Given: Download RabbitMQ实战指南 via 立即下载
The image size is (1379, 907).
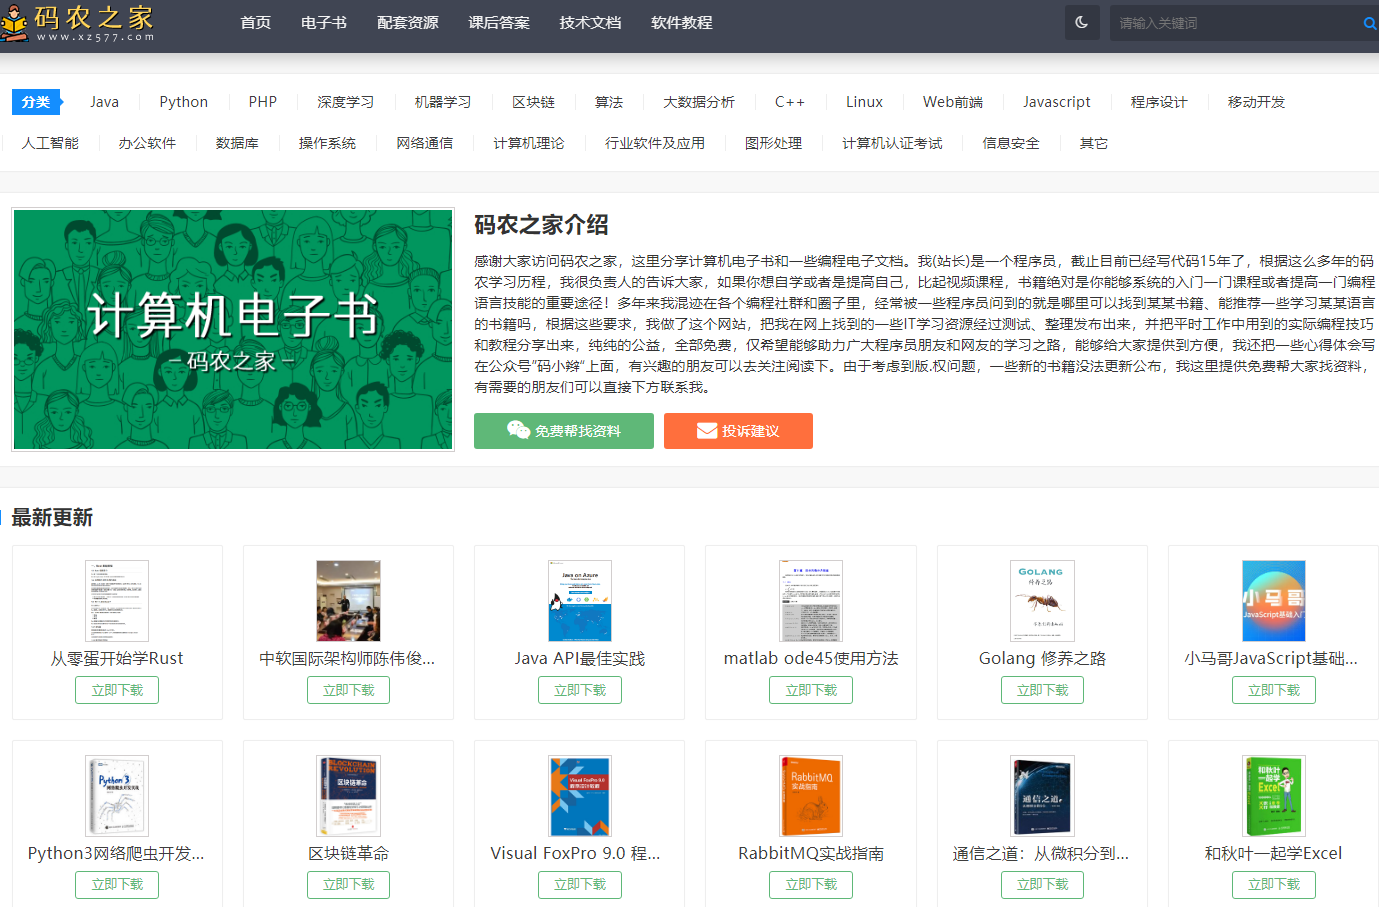Looking at the screenshot, I should pos(811,885).
